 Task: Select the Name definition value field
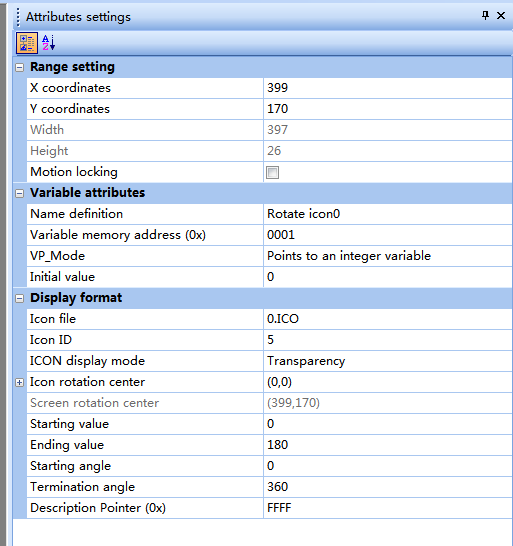388,214
